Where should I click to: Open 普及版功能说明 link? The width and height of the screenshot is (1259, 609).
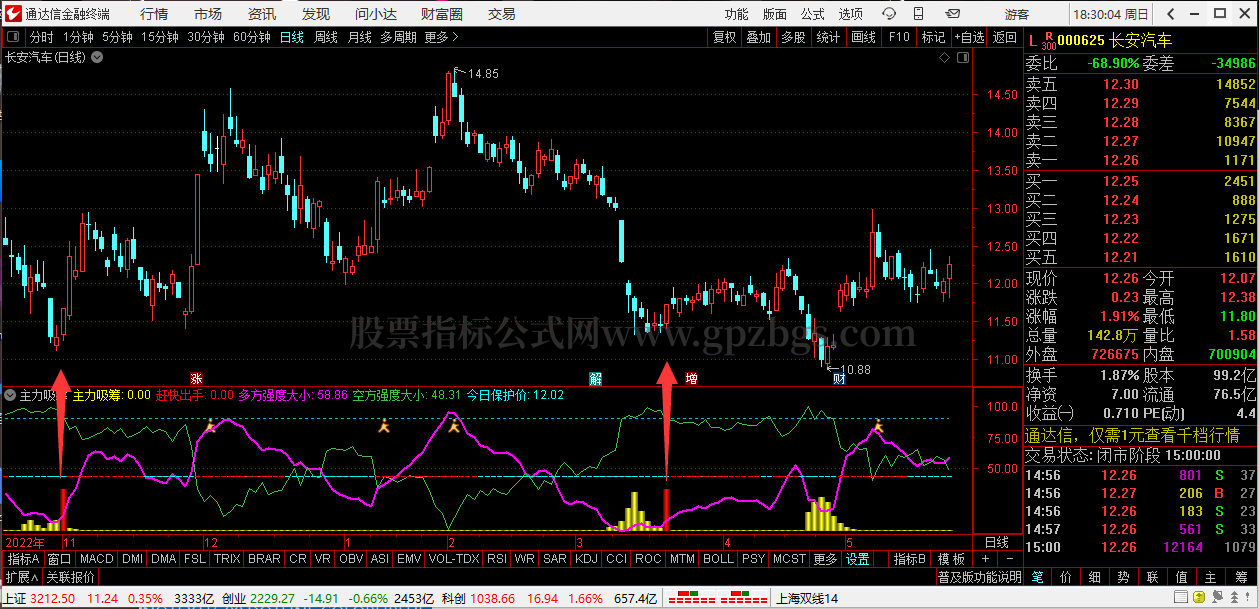click(x=979, y=577)
